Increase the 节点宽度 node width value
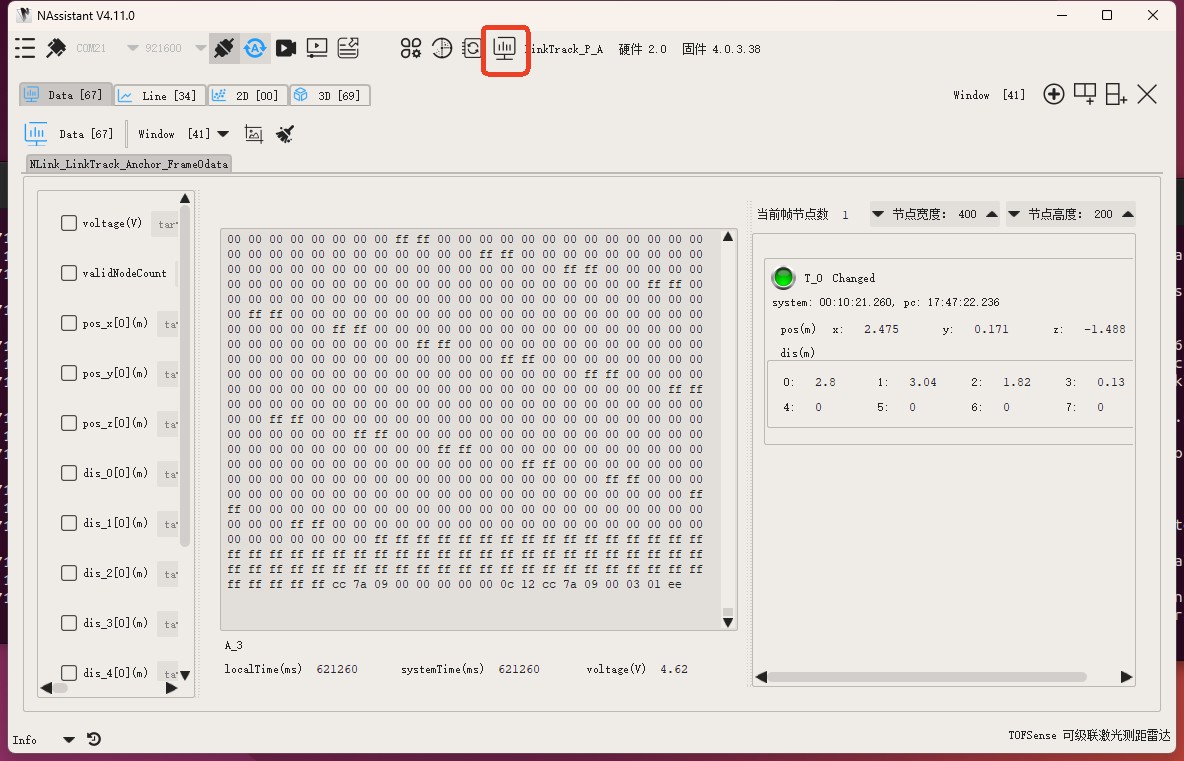 pos(992,214)
